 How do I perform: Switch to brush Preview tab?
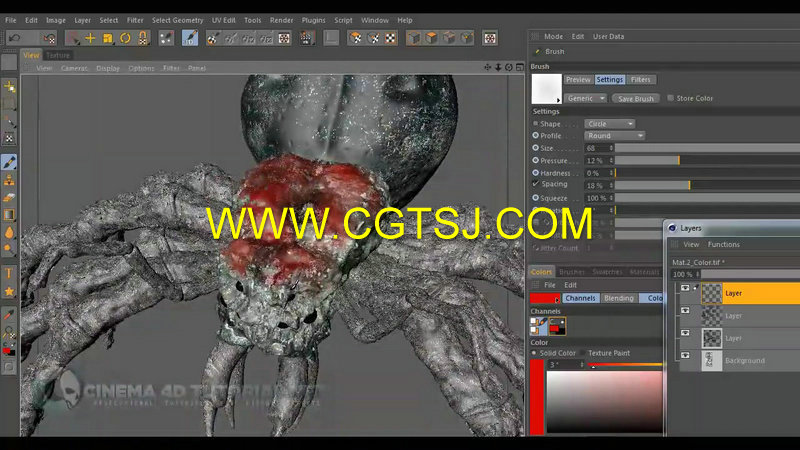click(x=578, y=80)
